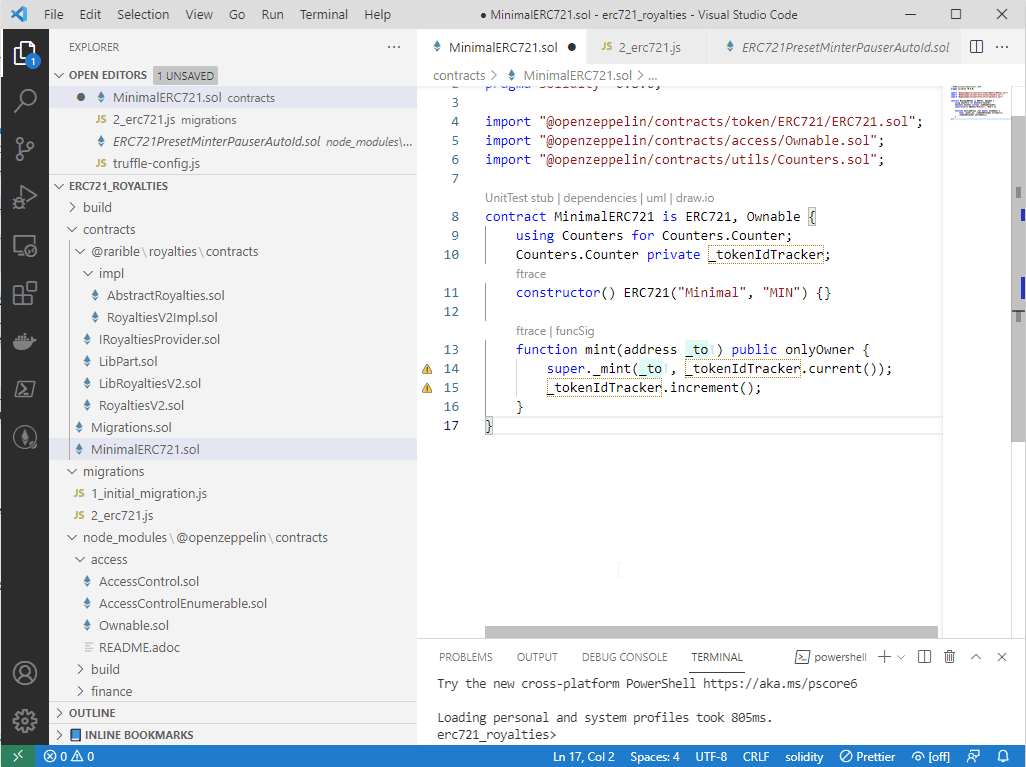The height and width of the screenshot is (767, 1026).
Task: Collapse the migrations folder
Action: [73, 471]
